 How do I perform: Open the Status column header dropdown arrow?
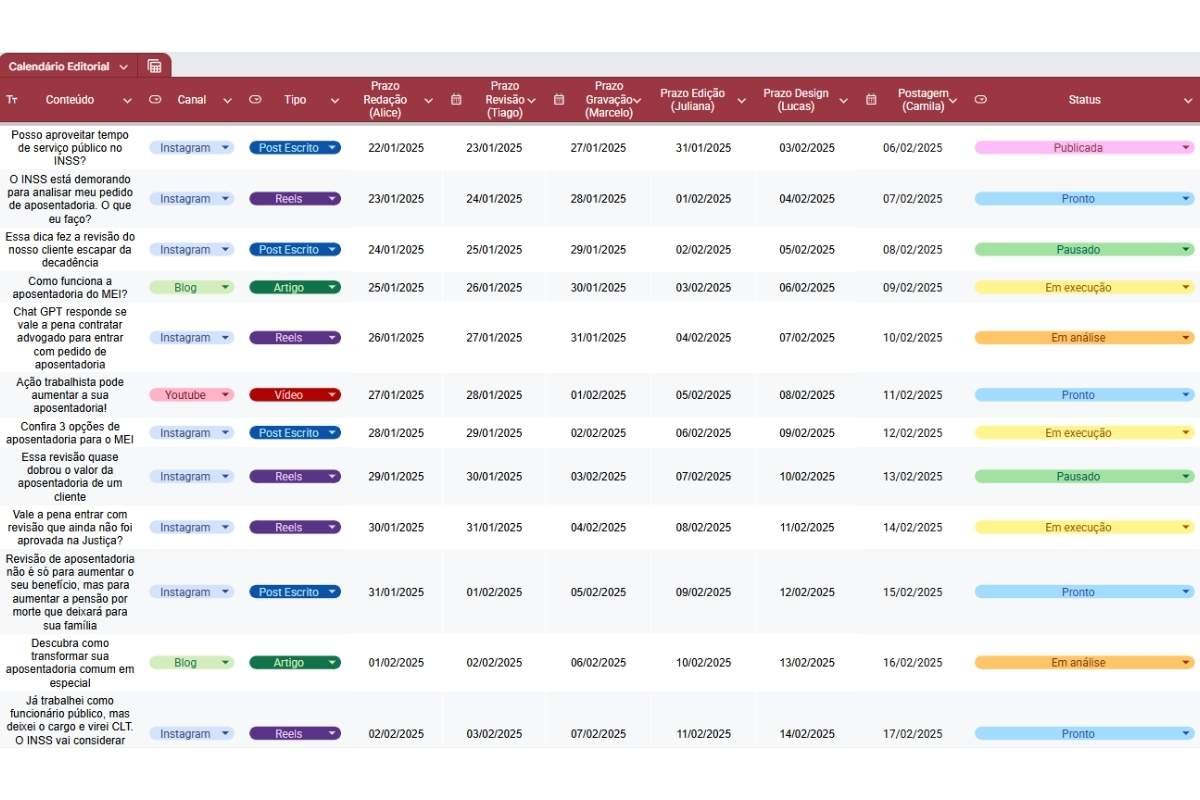[1188, 100]
